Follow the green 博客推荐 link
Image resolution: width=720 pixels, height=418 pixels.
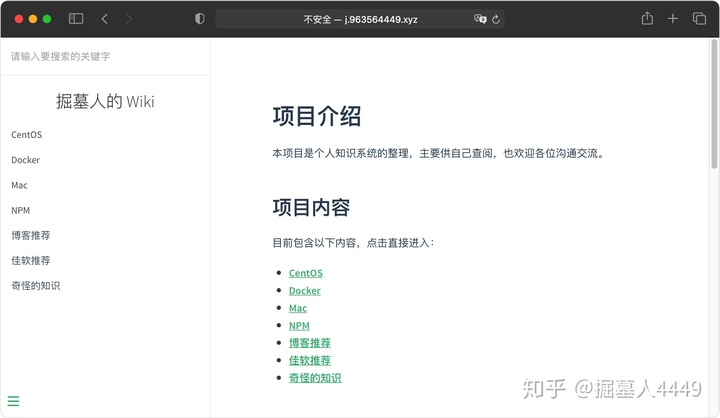click(310, 343)
